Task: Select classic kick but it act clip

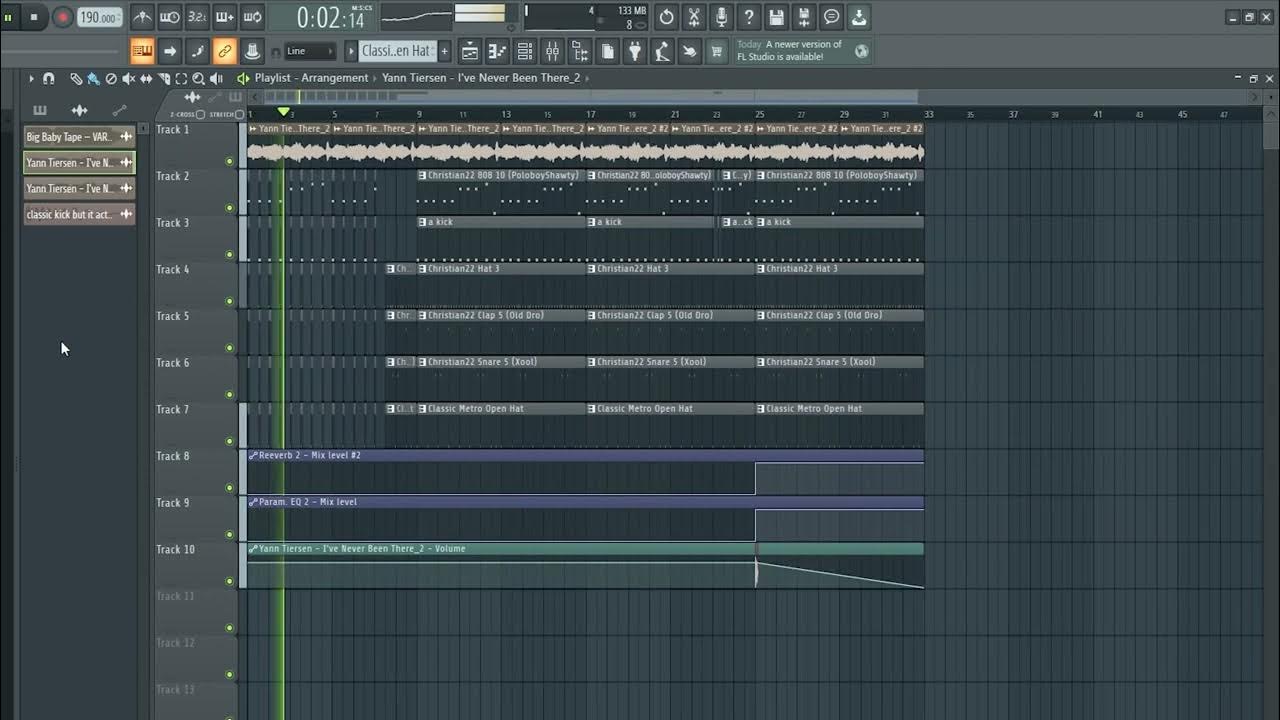Action: click(x=79, y=215)
